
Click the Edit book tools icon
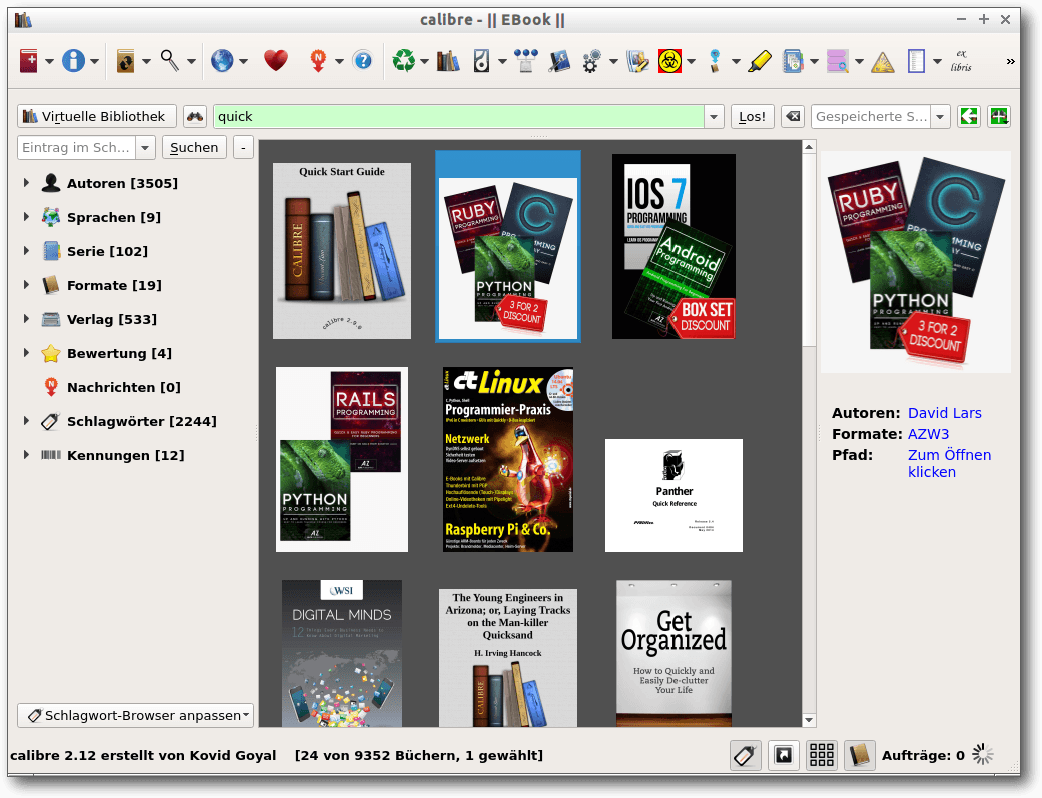pyautogui.click(x=559, y=61)
